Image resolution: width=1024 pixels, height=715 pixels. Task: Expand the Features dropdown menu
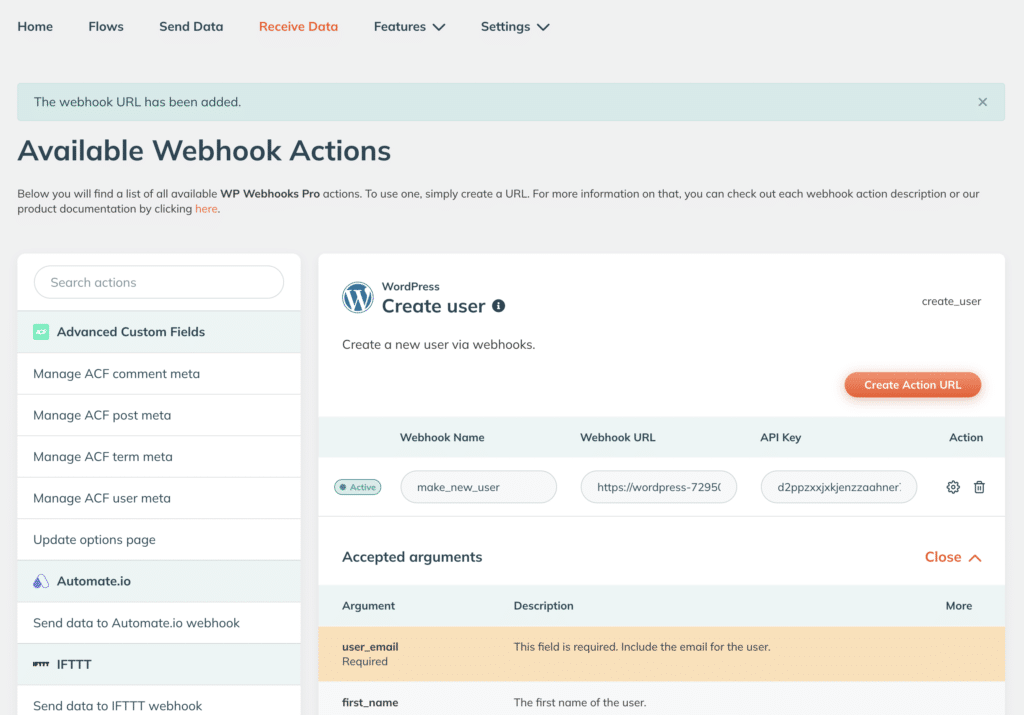click(409, 27)
